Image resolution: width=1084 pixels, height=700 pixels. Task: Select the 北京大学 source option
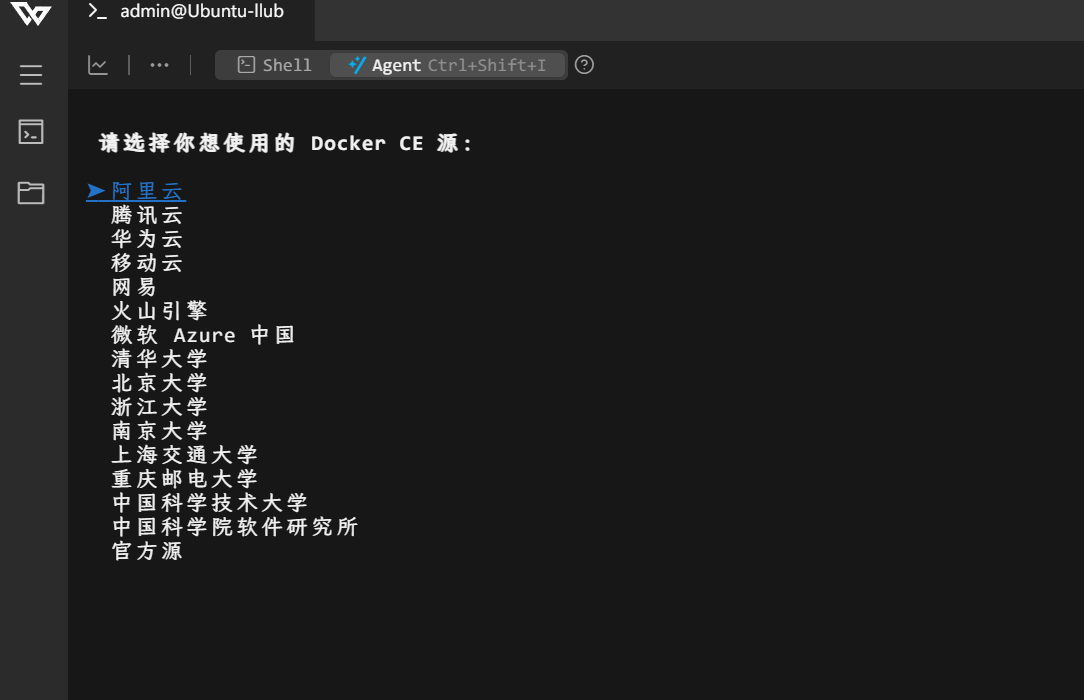click(159, 383)
